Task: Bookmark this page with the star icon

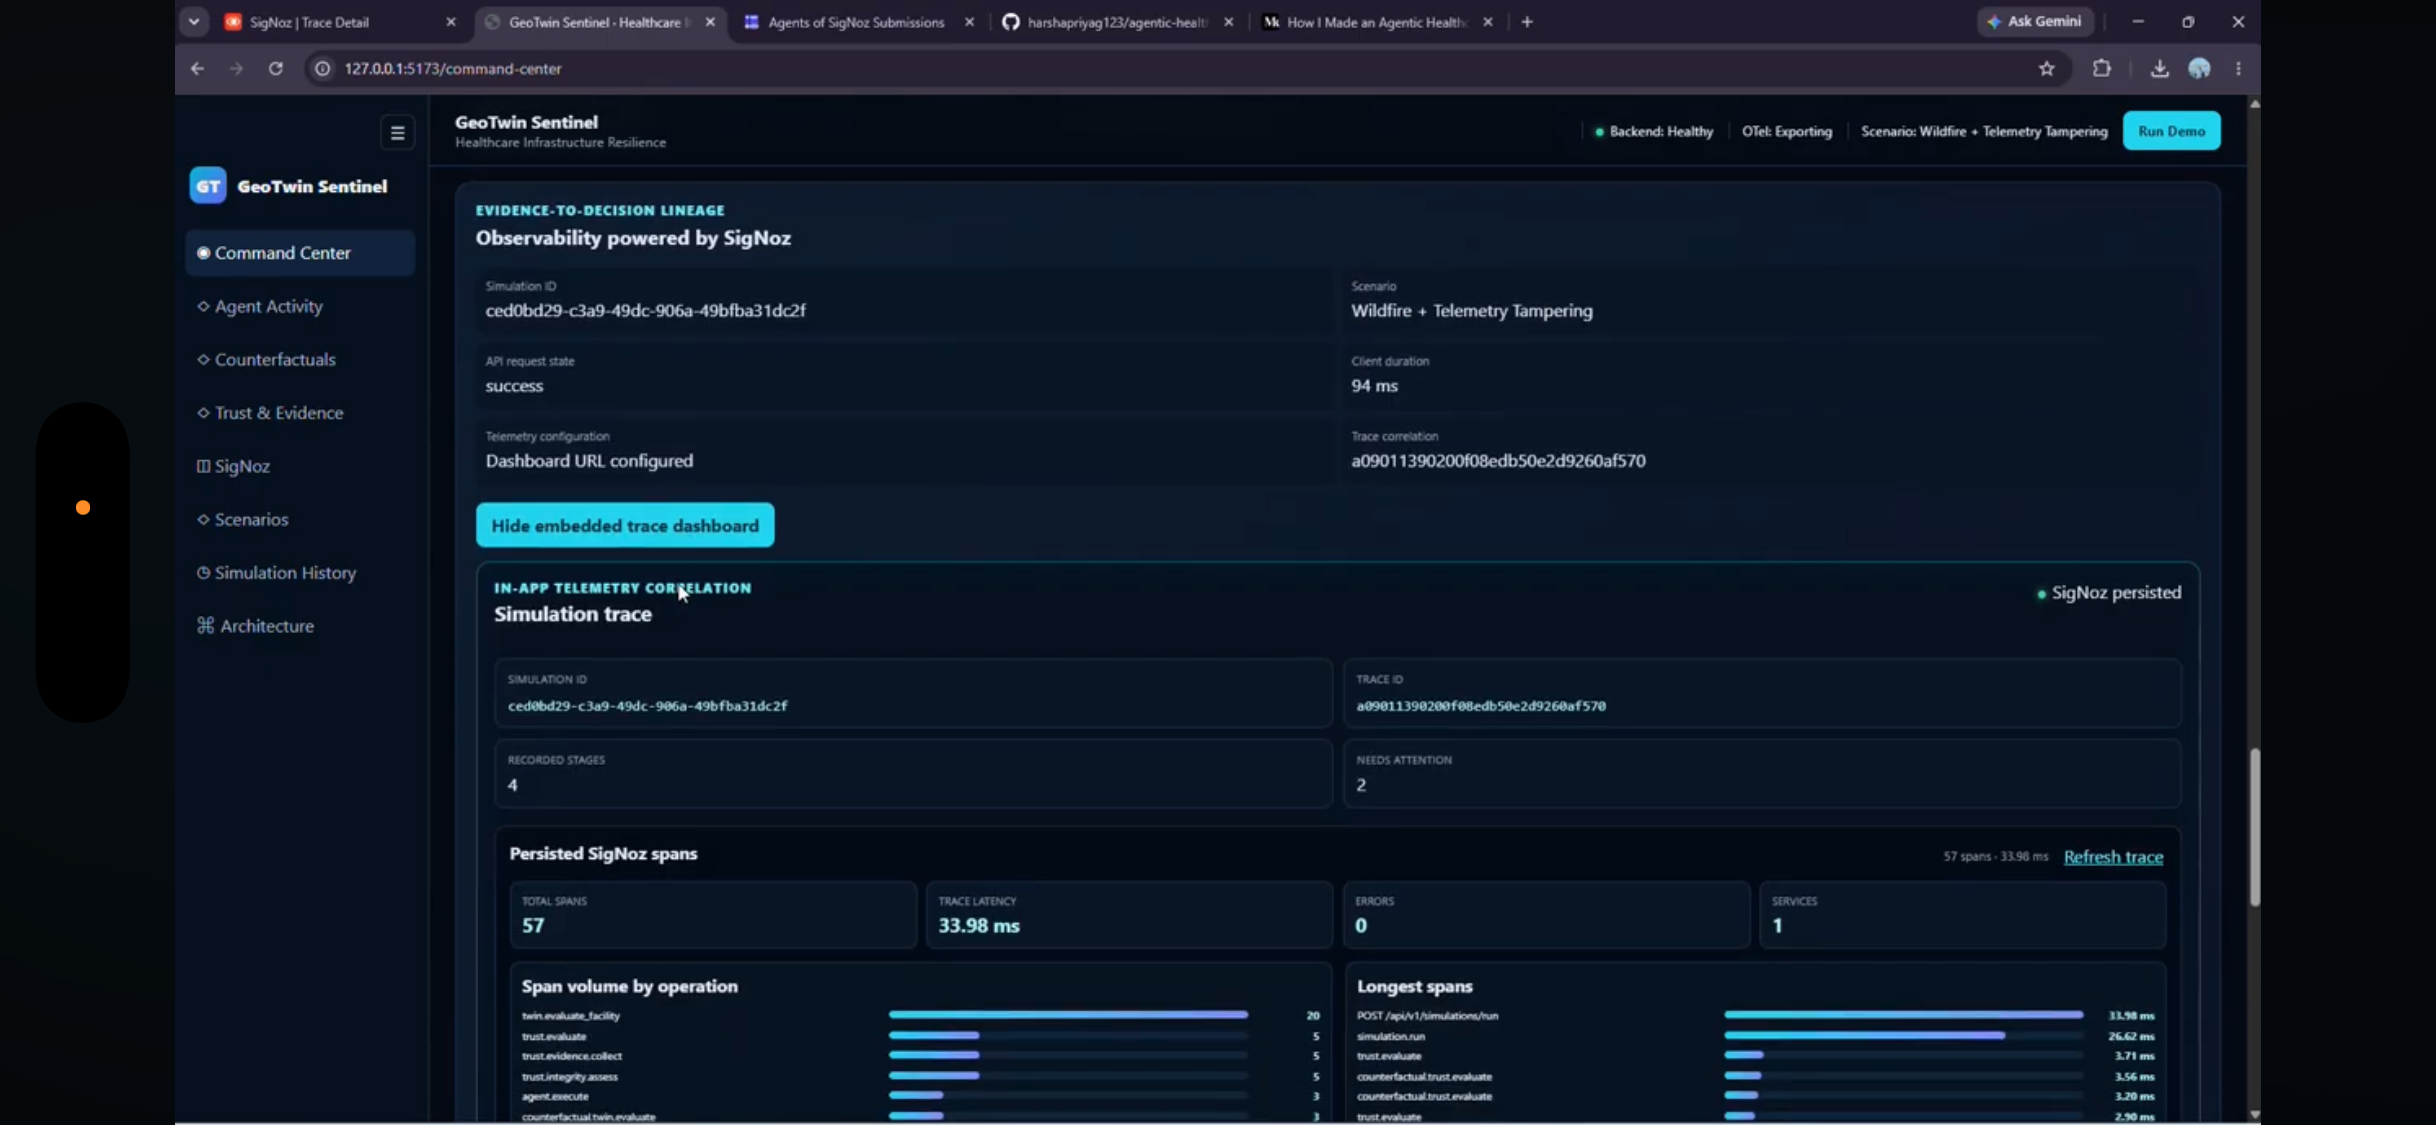Action: pyautogui.click(x=2047, y=68)
